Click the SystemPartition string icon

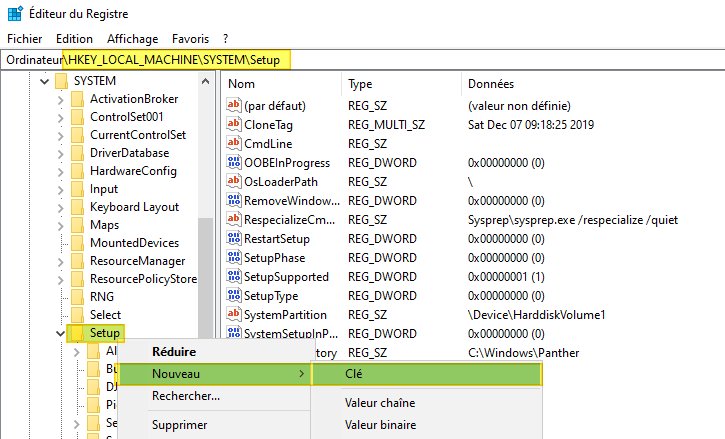click(233, 313)
